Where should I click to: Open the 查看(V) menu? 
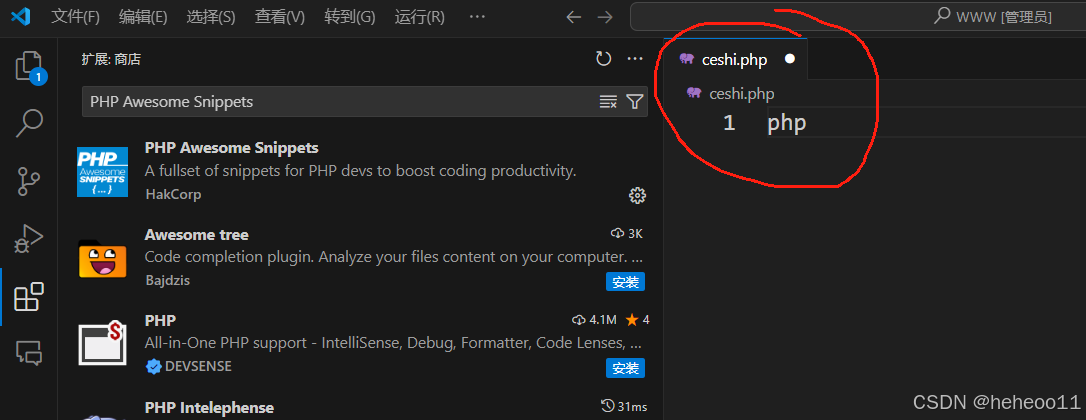click(x=280, y=17)
